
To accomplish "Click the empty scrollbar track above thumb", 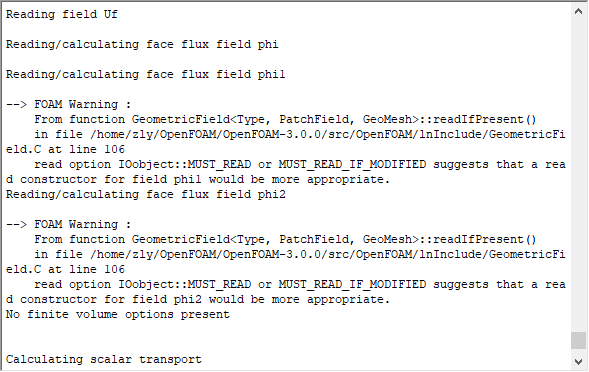I will [x=578, y=175].
